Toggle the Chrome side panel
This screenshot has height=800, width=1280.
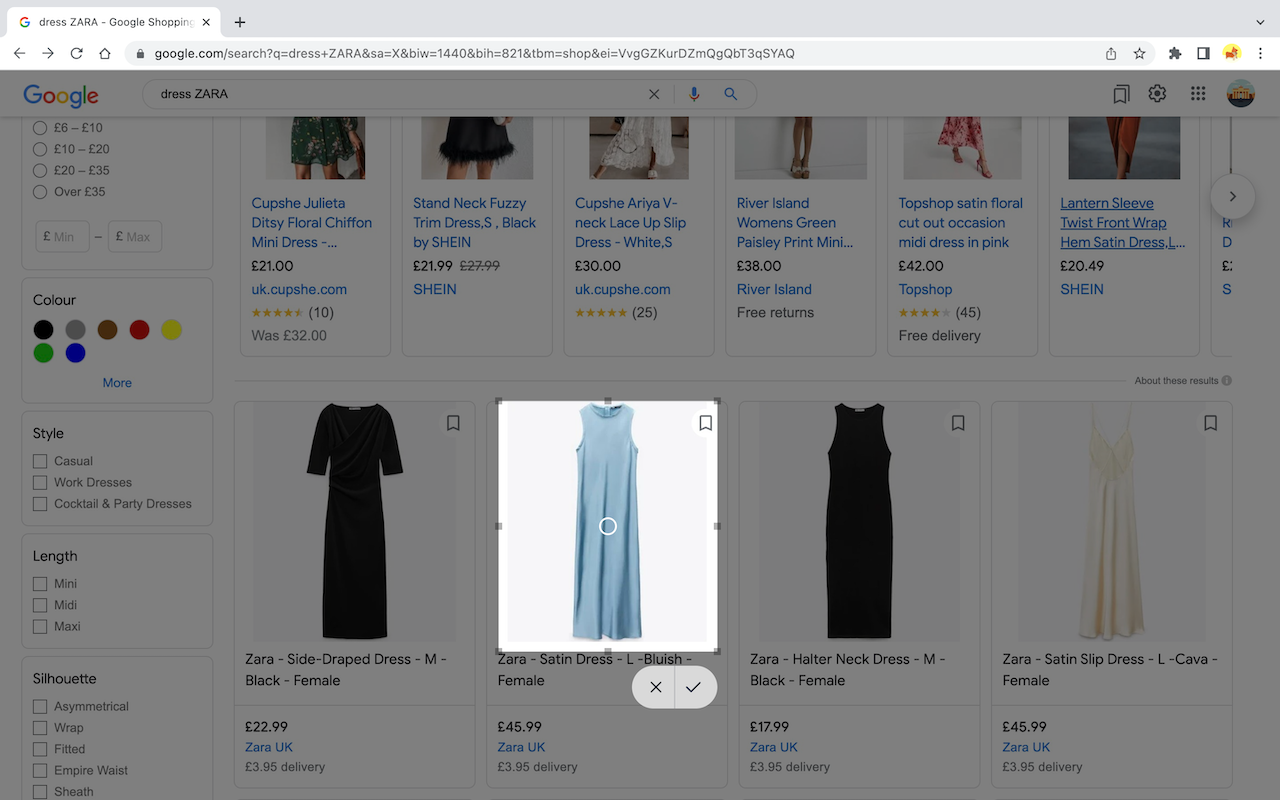pos(1203,53)
